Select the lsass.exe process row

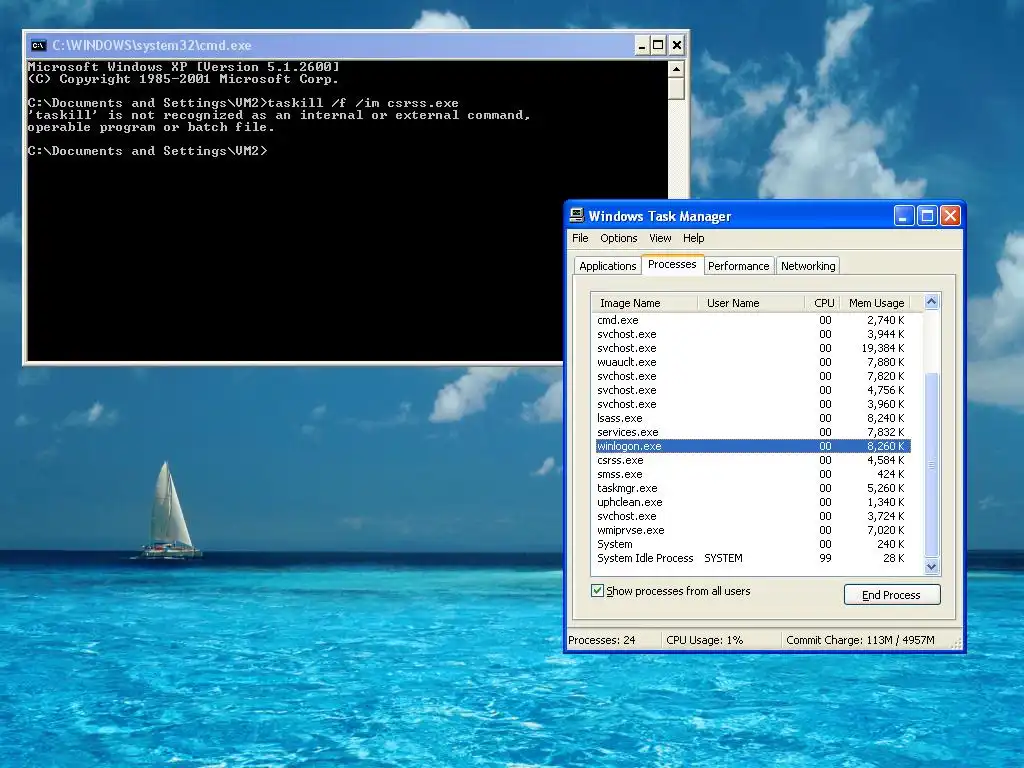753,418
